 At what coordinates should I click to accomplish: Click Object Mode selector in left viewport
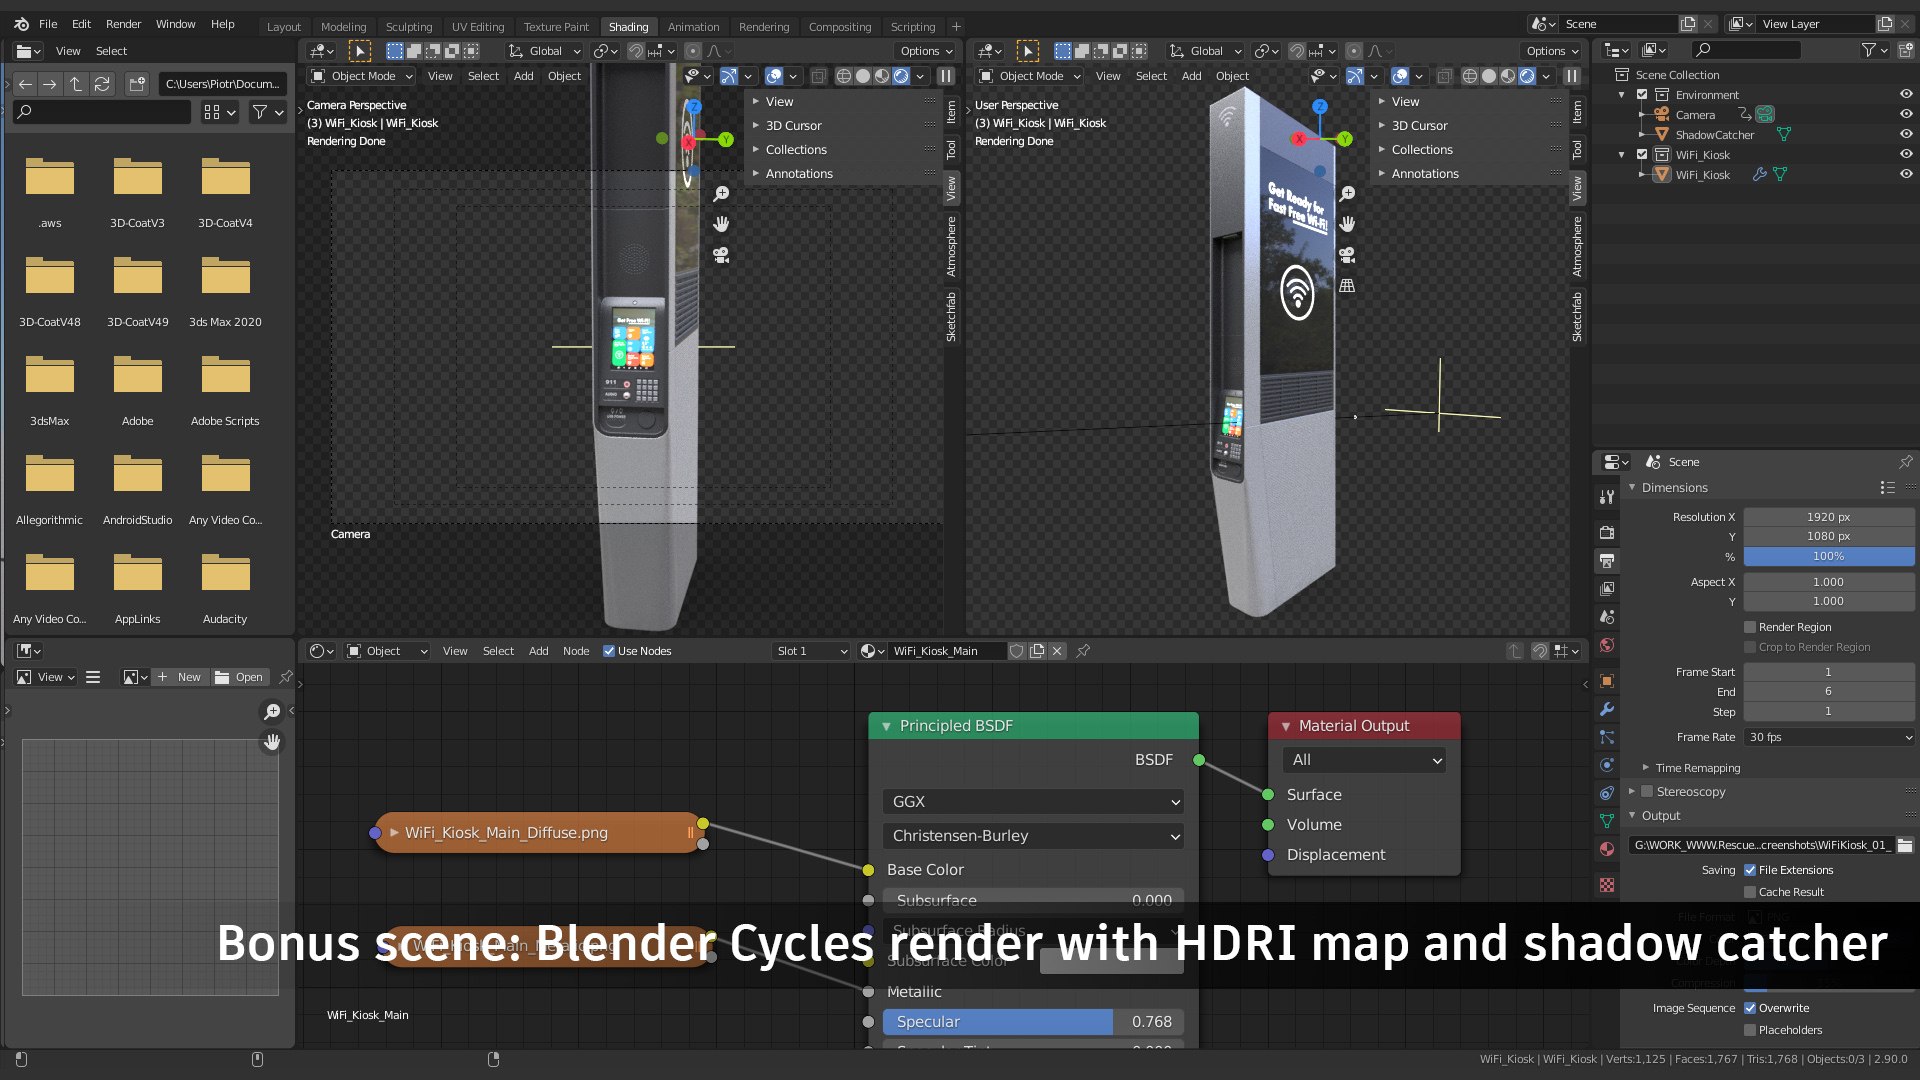(361, 76)
